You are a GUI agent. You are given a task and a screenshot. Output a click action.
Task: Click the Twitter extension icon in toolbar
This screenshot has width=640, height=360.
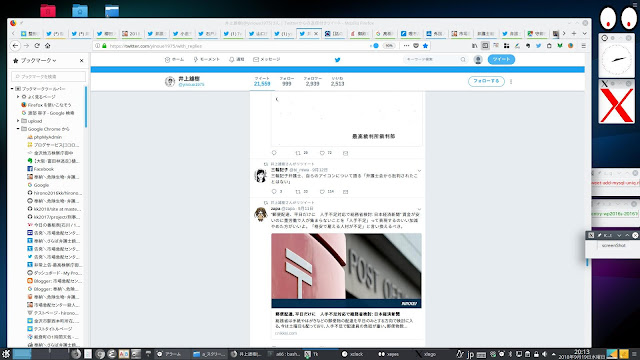coord(538,46)
